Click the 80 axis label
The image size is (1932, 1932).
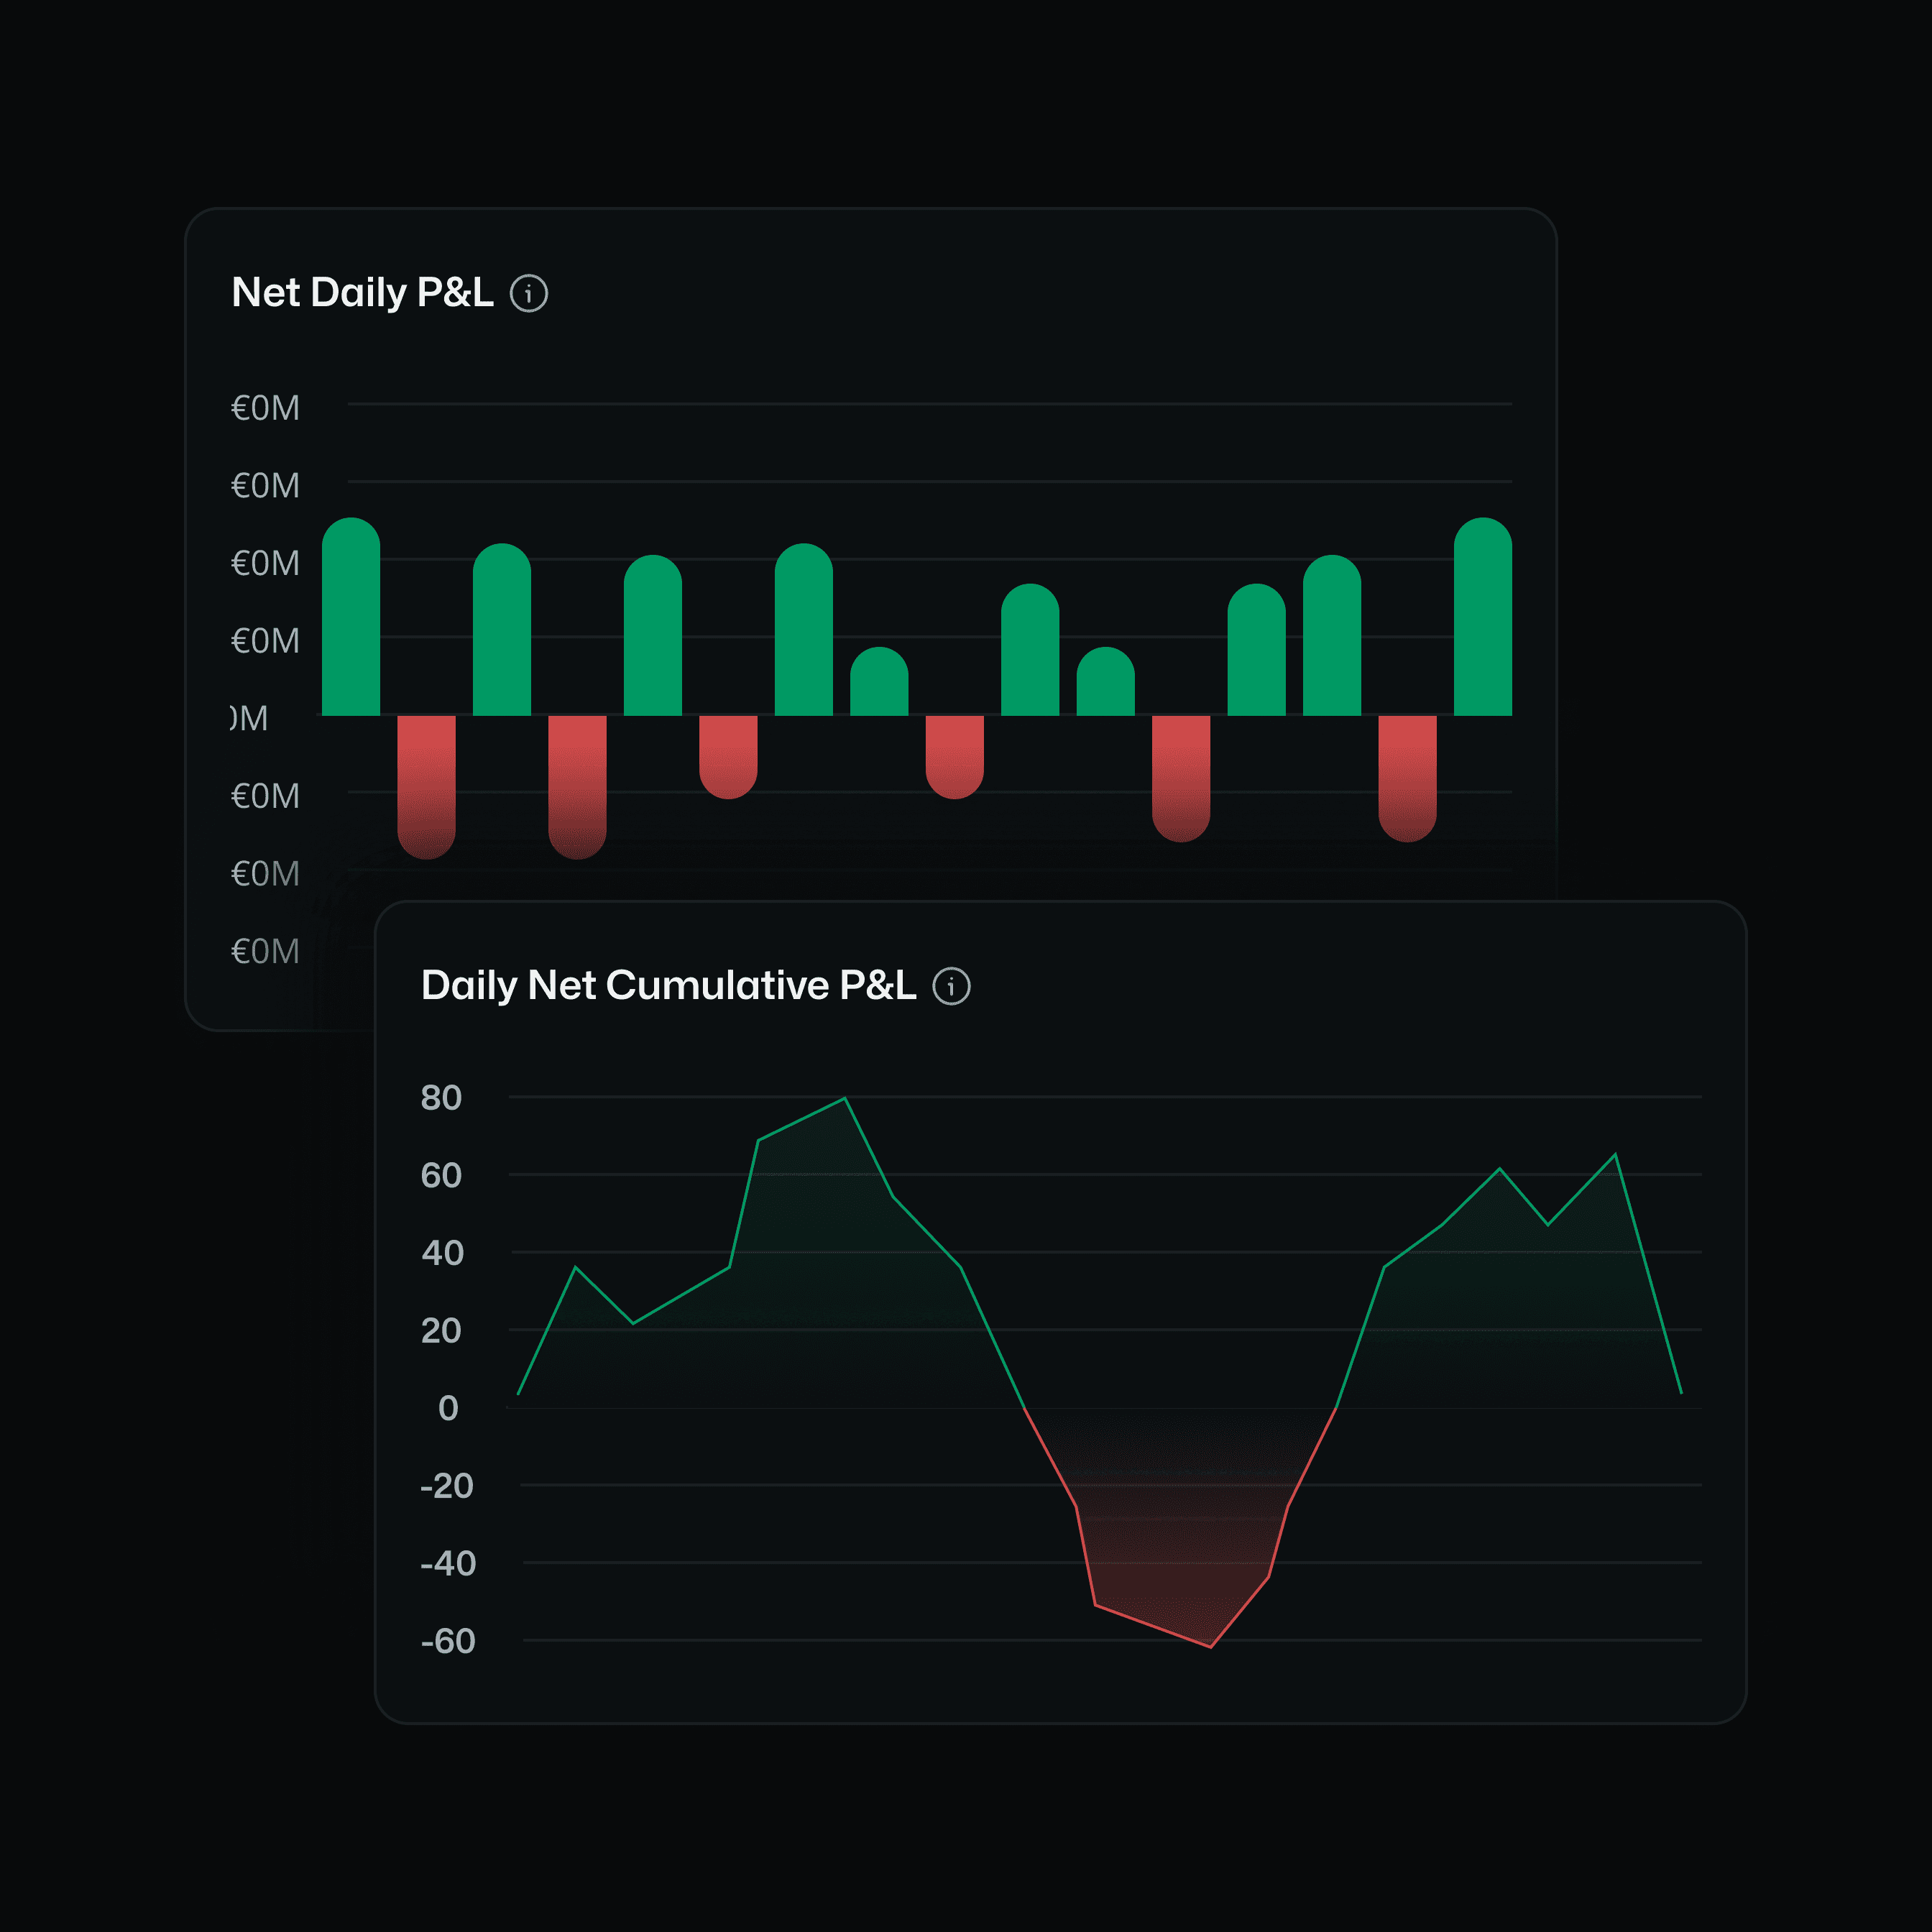(x=441, y=1098)
